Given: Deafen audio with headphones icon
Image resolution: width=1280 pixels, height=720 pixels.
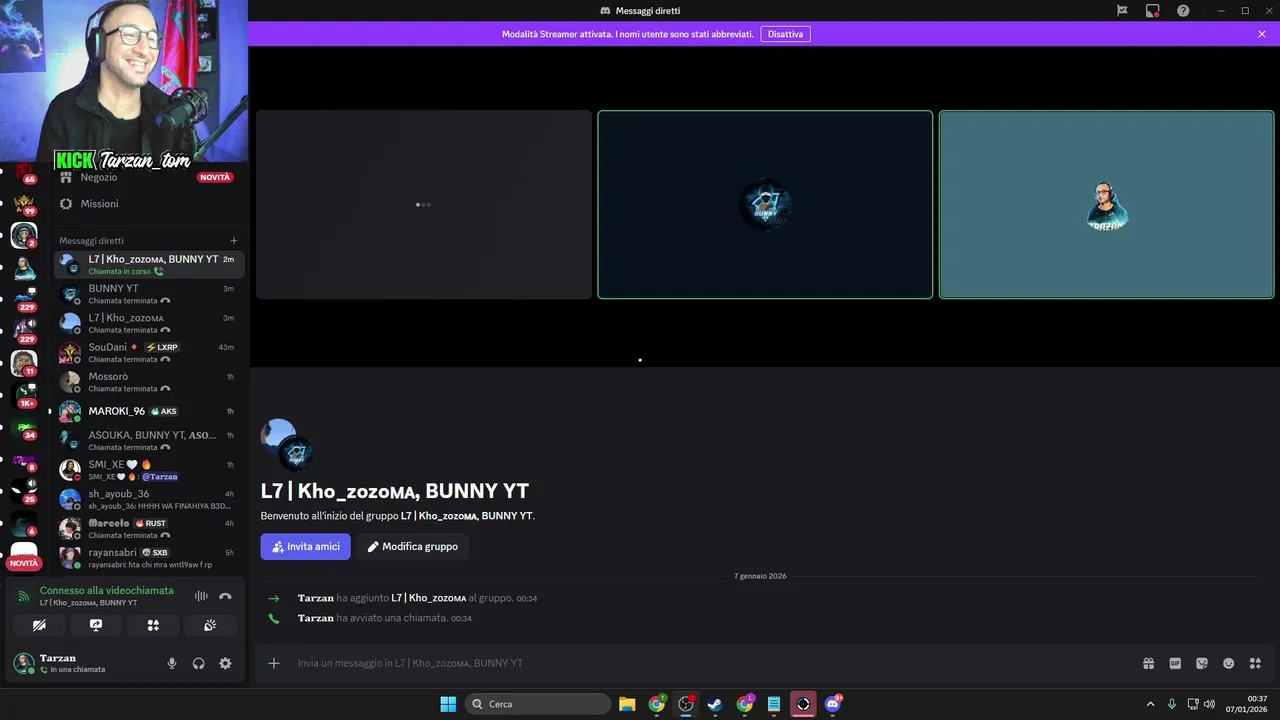Looking at the screenshot, I should tap(198, 663).
